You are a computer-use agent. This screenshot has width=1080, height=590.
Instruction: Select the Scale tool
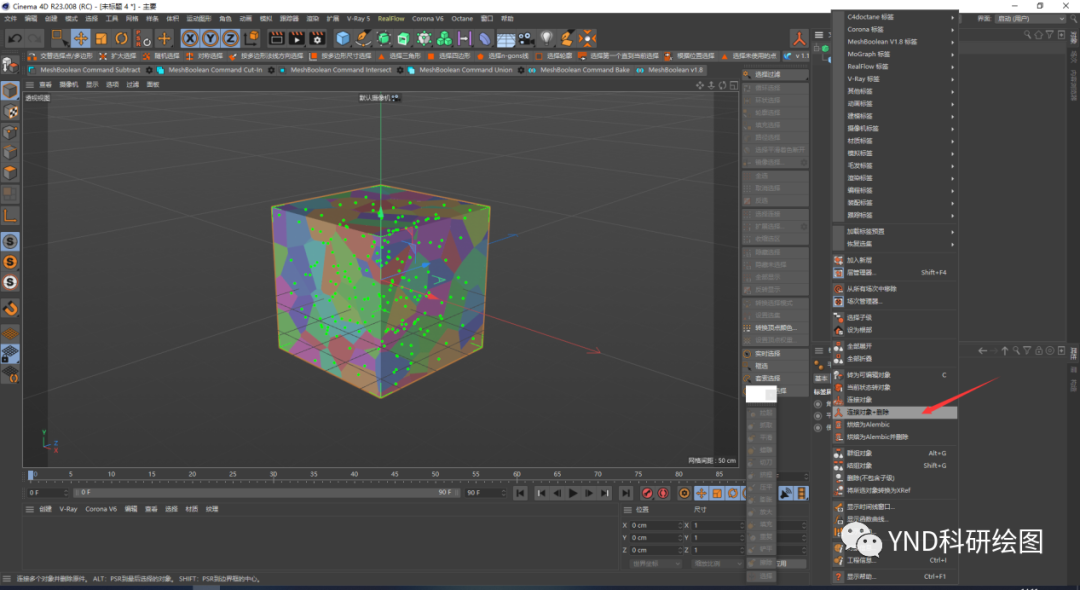coord(101,39)
